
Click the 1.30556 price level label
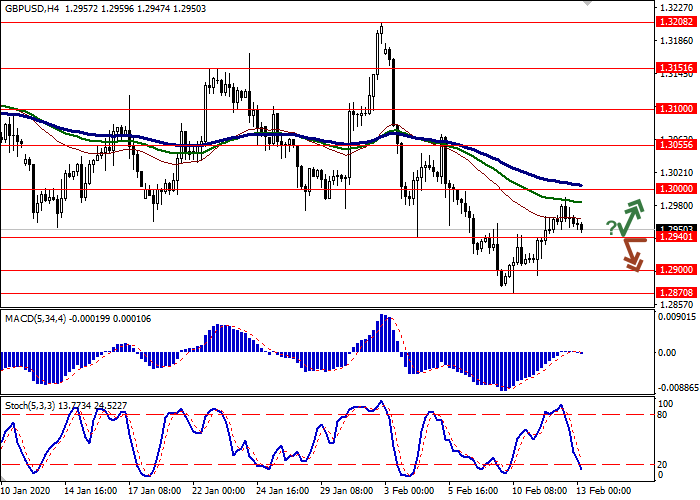(676, 145)
